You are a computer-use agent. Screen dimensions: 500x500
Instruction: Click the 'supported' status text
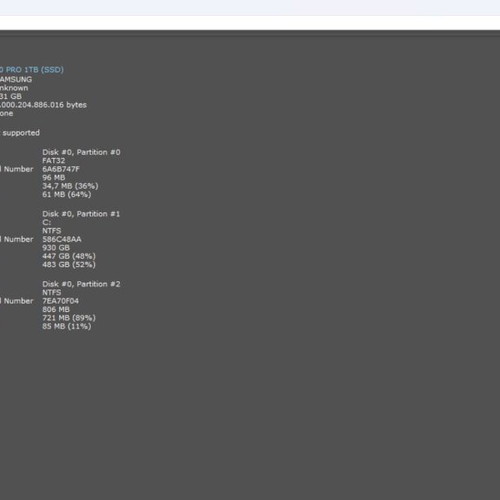[21, 133]
